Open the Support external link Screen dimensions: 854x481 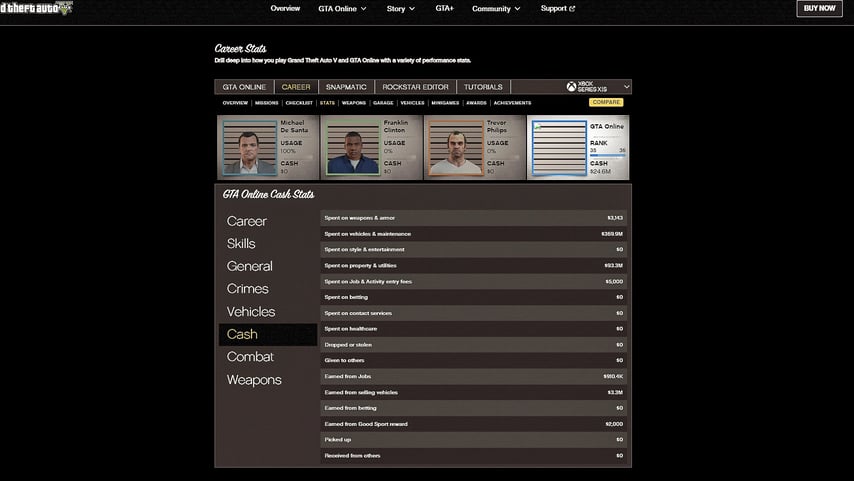[x=557, y=9]
